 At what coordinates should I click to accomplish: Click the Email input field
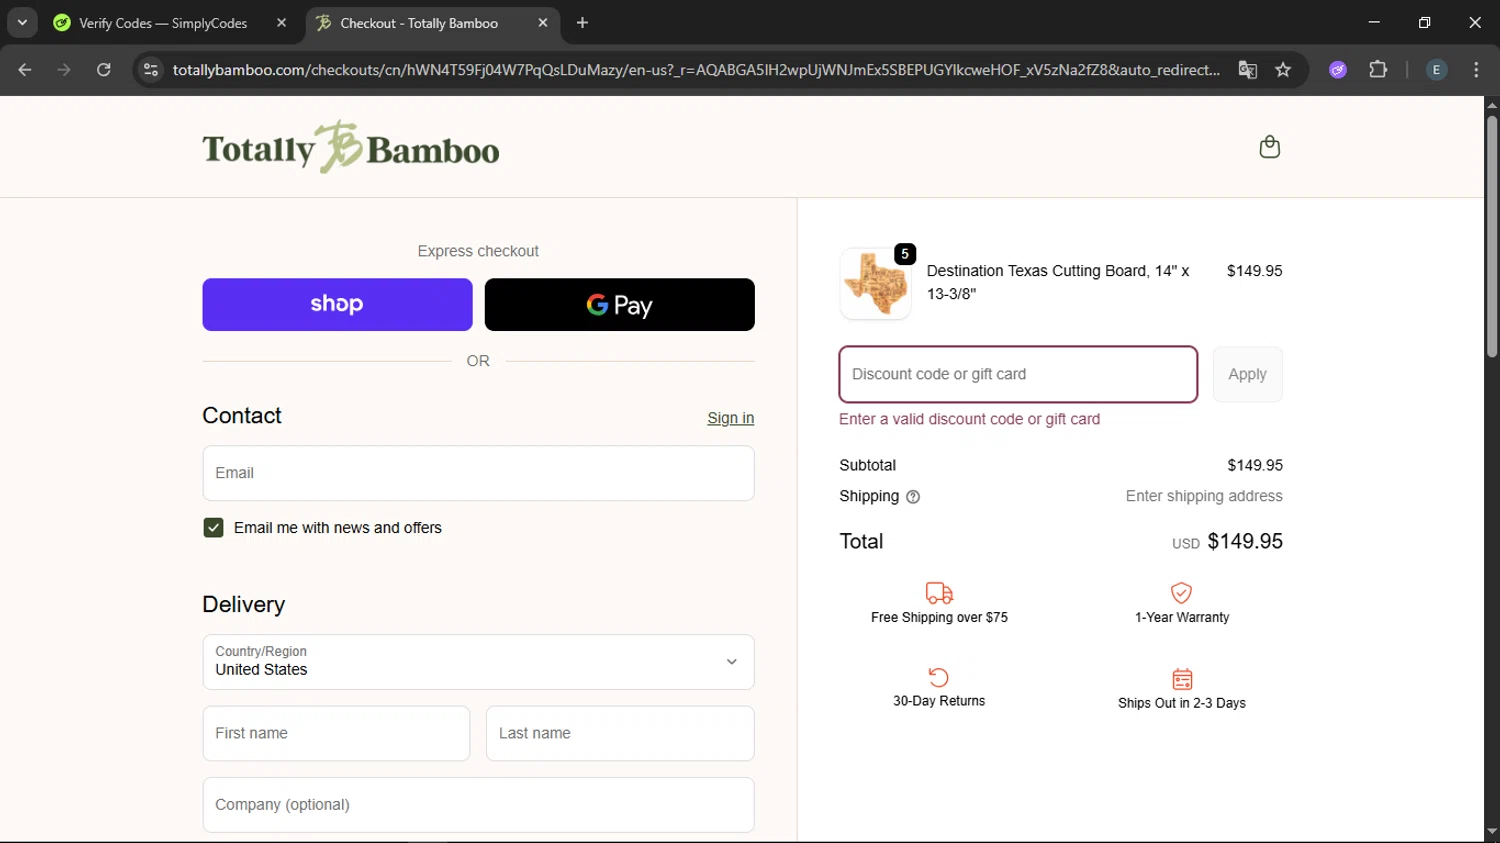[x=478, y=473]
